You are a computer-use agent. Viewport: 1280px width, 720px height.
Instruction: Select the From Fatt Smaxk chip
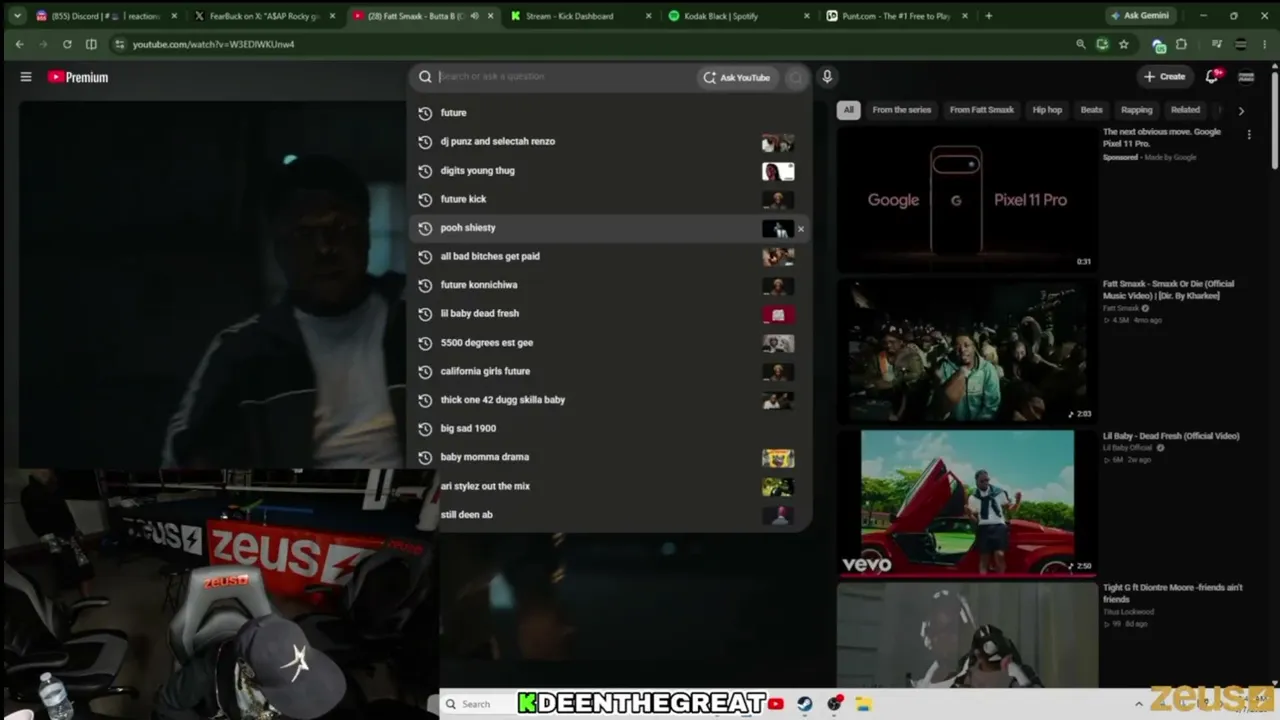point(981,110)
